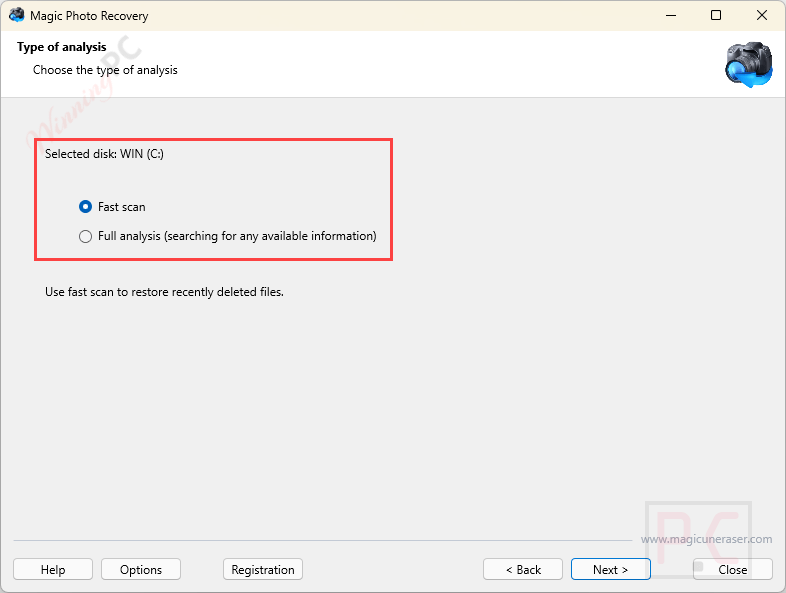Open the Registration dialog button
The width and height of the screenshot is (786, 593).
pyautogui.click(x=263, y=569)
